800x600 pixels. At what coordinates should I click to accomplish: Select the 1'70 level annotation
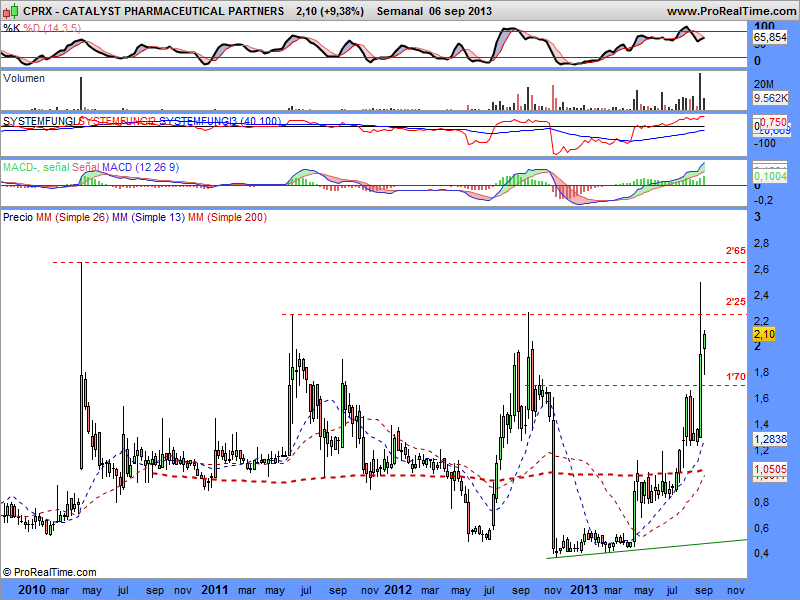pos(736,377)
